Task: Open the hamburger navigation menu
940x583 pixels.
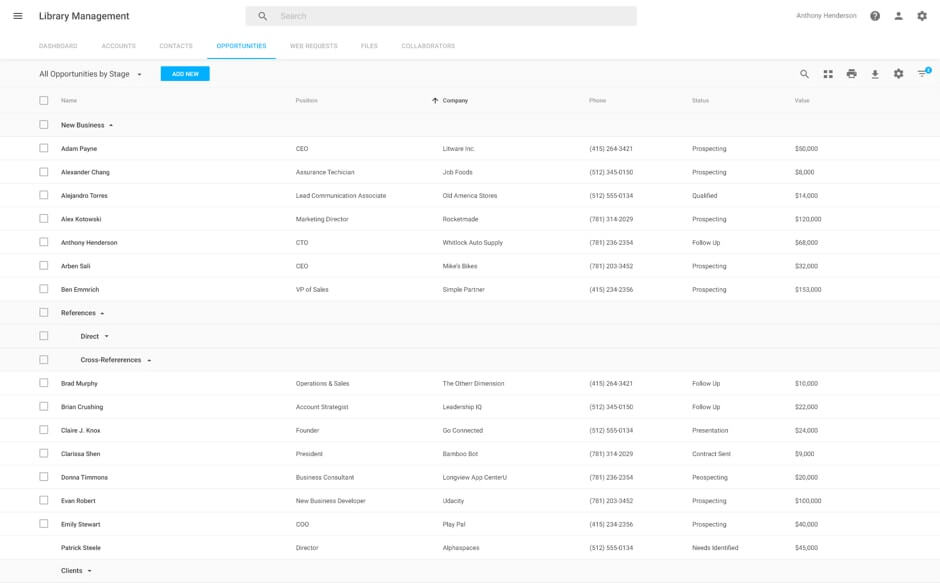Action: pyautogui.click(x=18, y=16)
